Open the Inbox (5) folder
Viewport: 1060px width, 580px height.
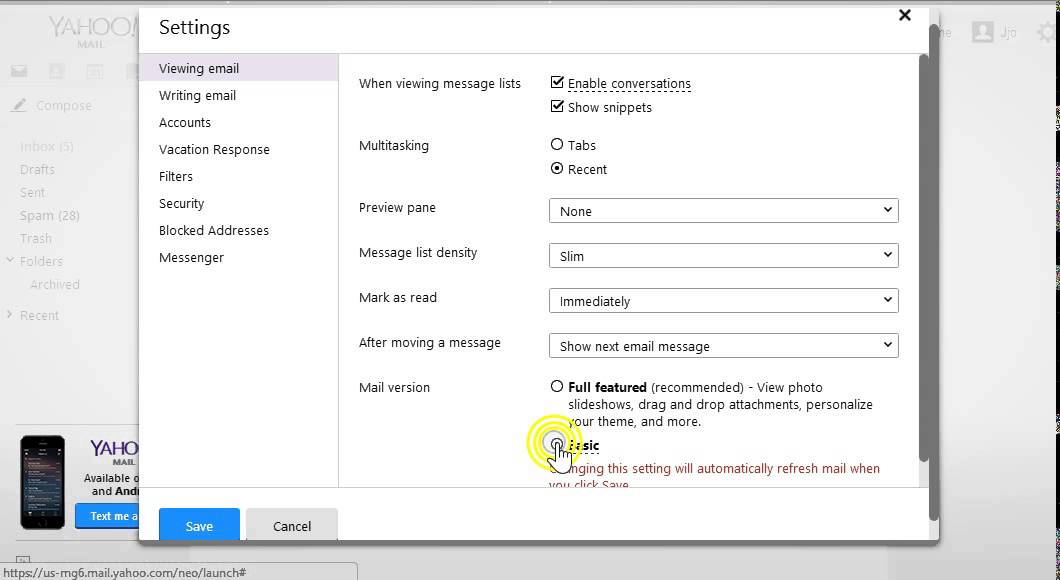47,146
